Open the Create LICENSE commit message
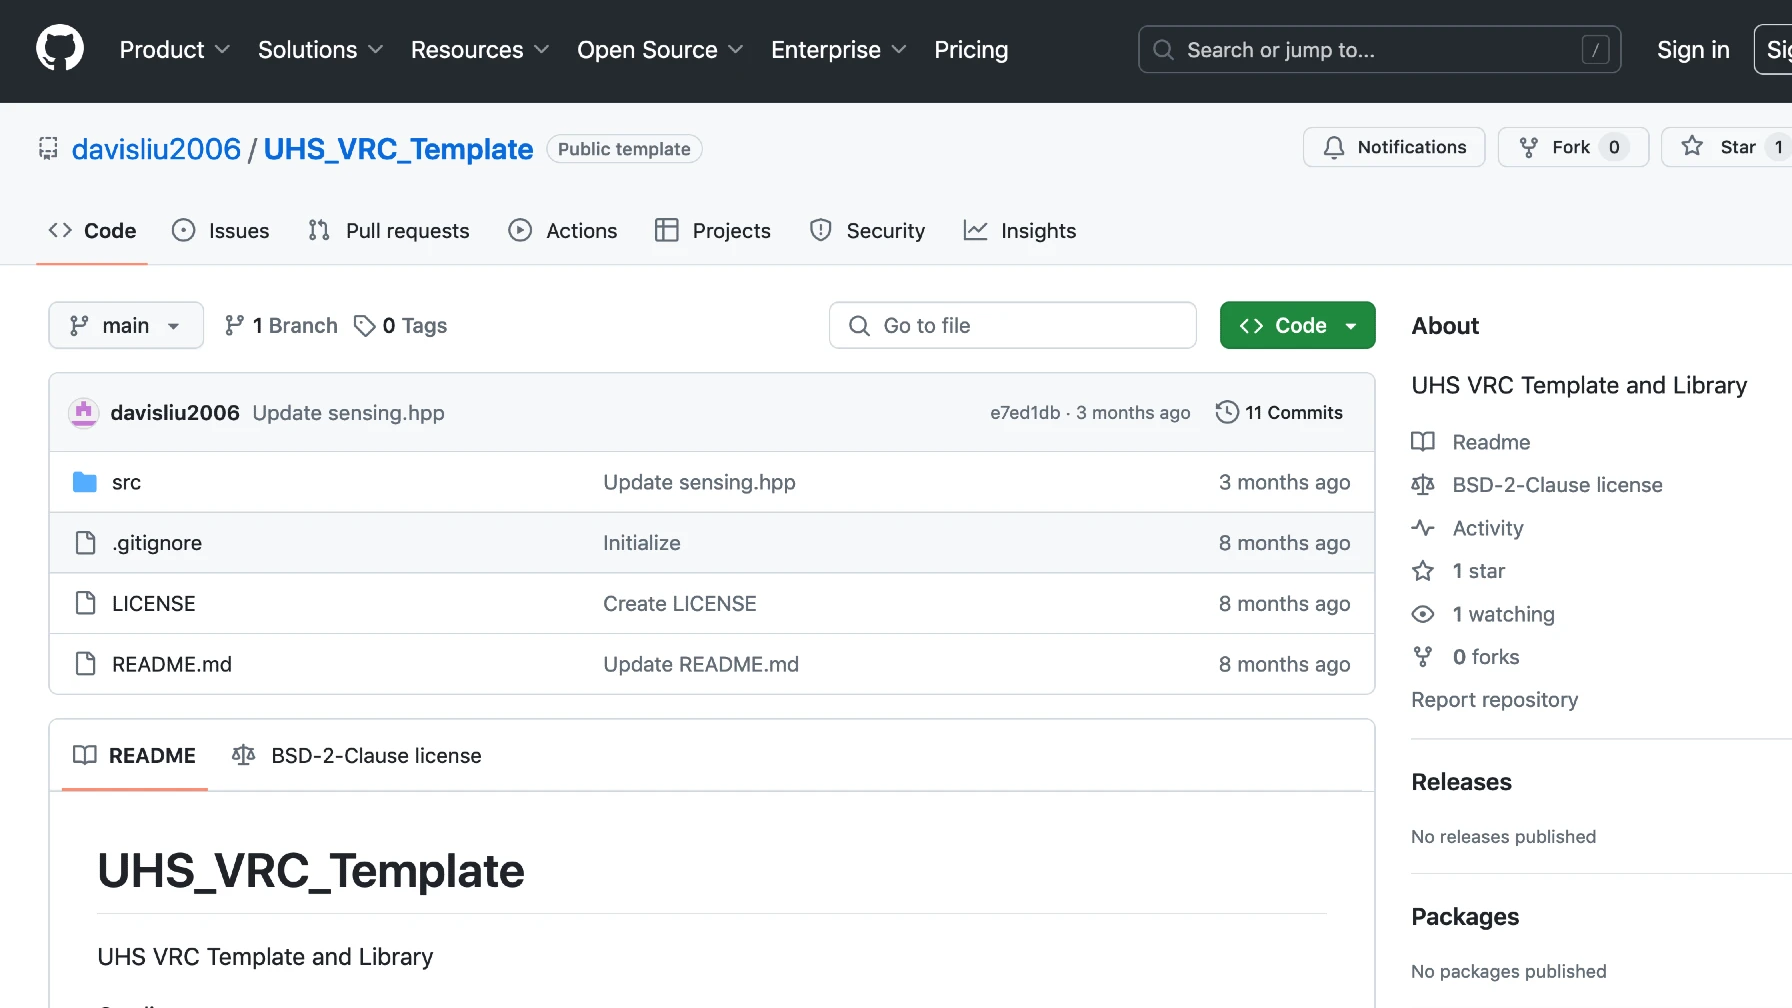This screenshot has width=1792, height=1008. tap(680, 603)
